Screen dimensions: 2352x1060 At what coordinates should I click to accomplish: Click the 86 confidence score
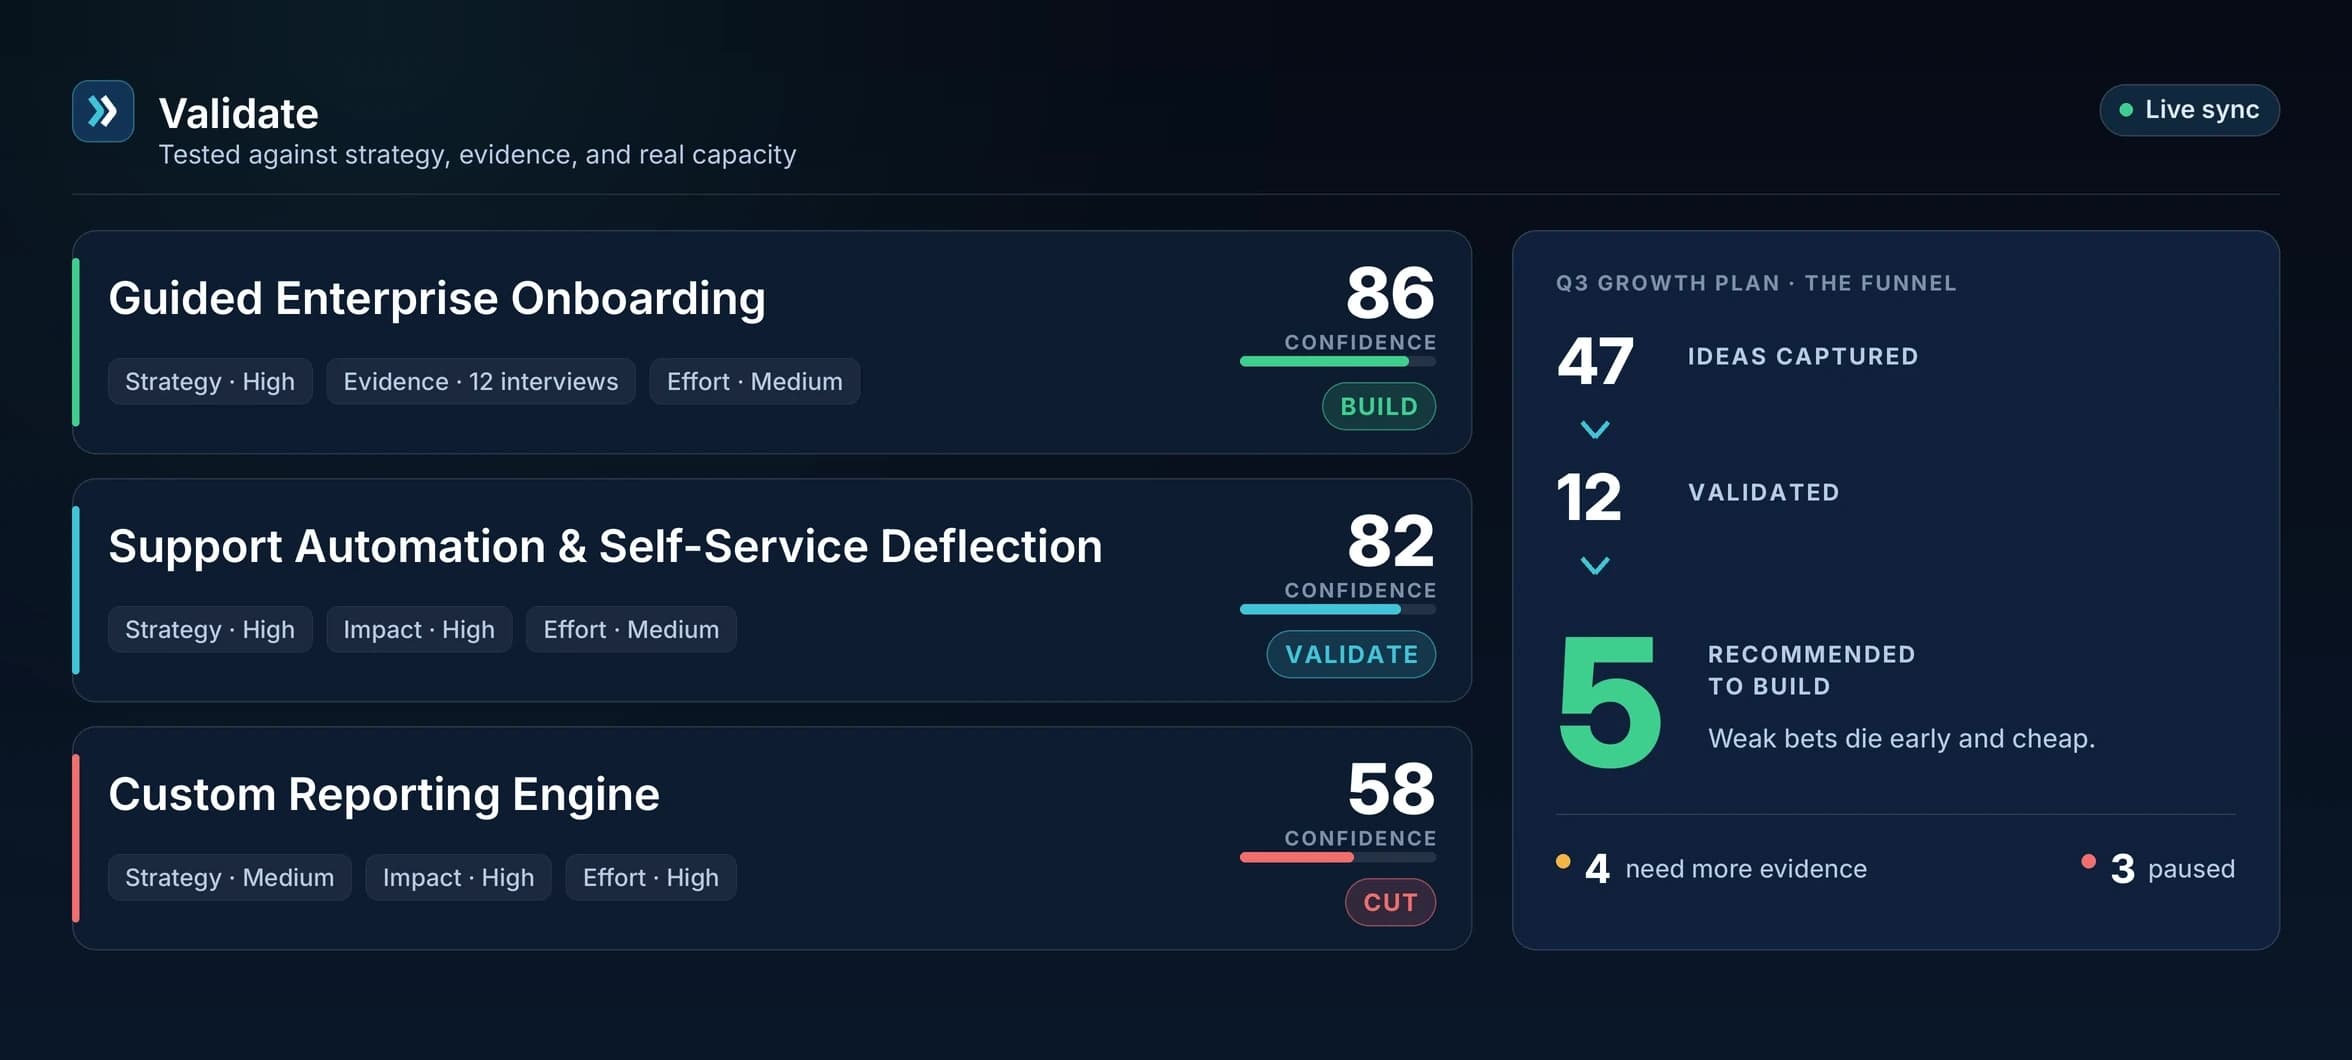[1390, 293]
